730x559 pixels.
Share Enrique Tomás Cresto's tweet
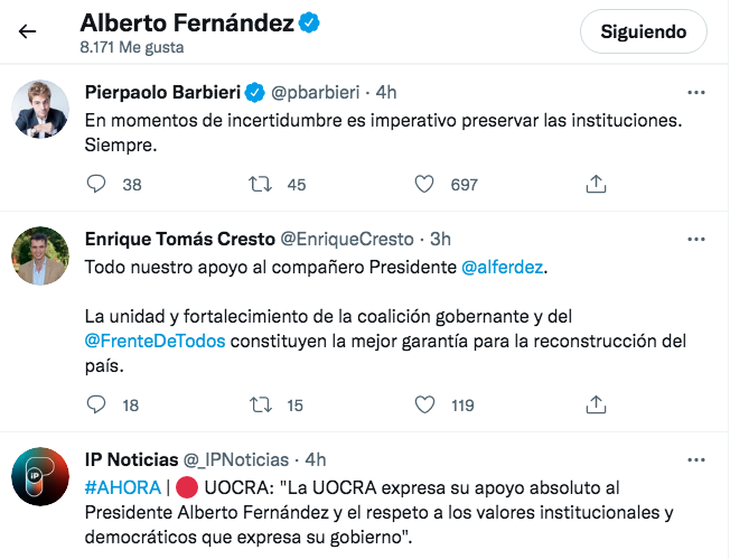pyautogui.click(x=595, y=404)
